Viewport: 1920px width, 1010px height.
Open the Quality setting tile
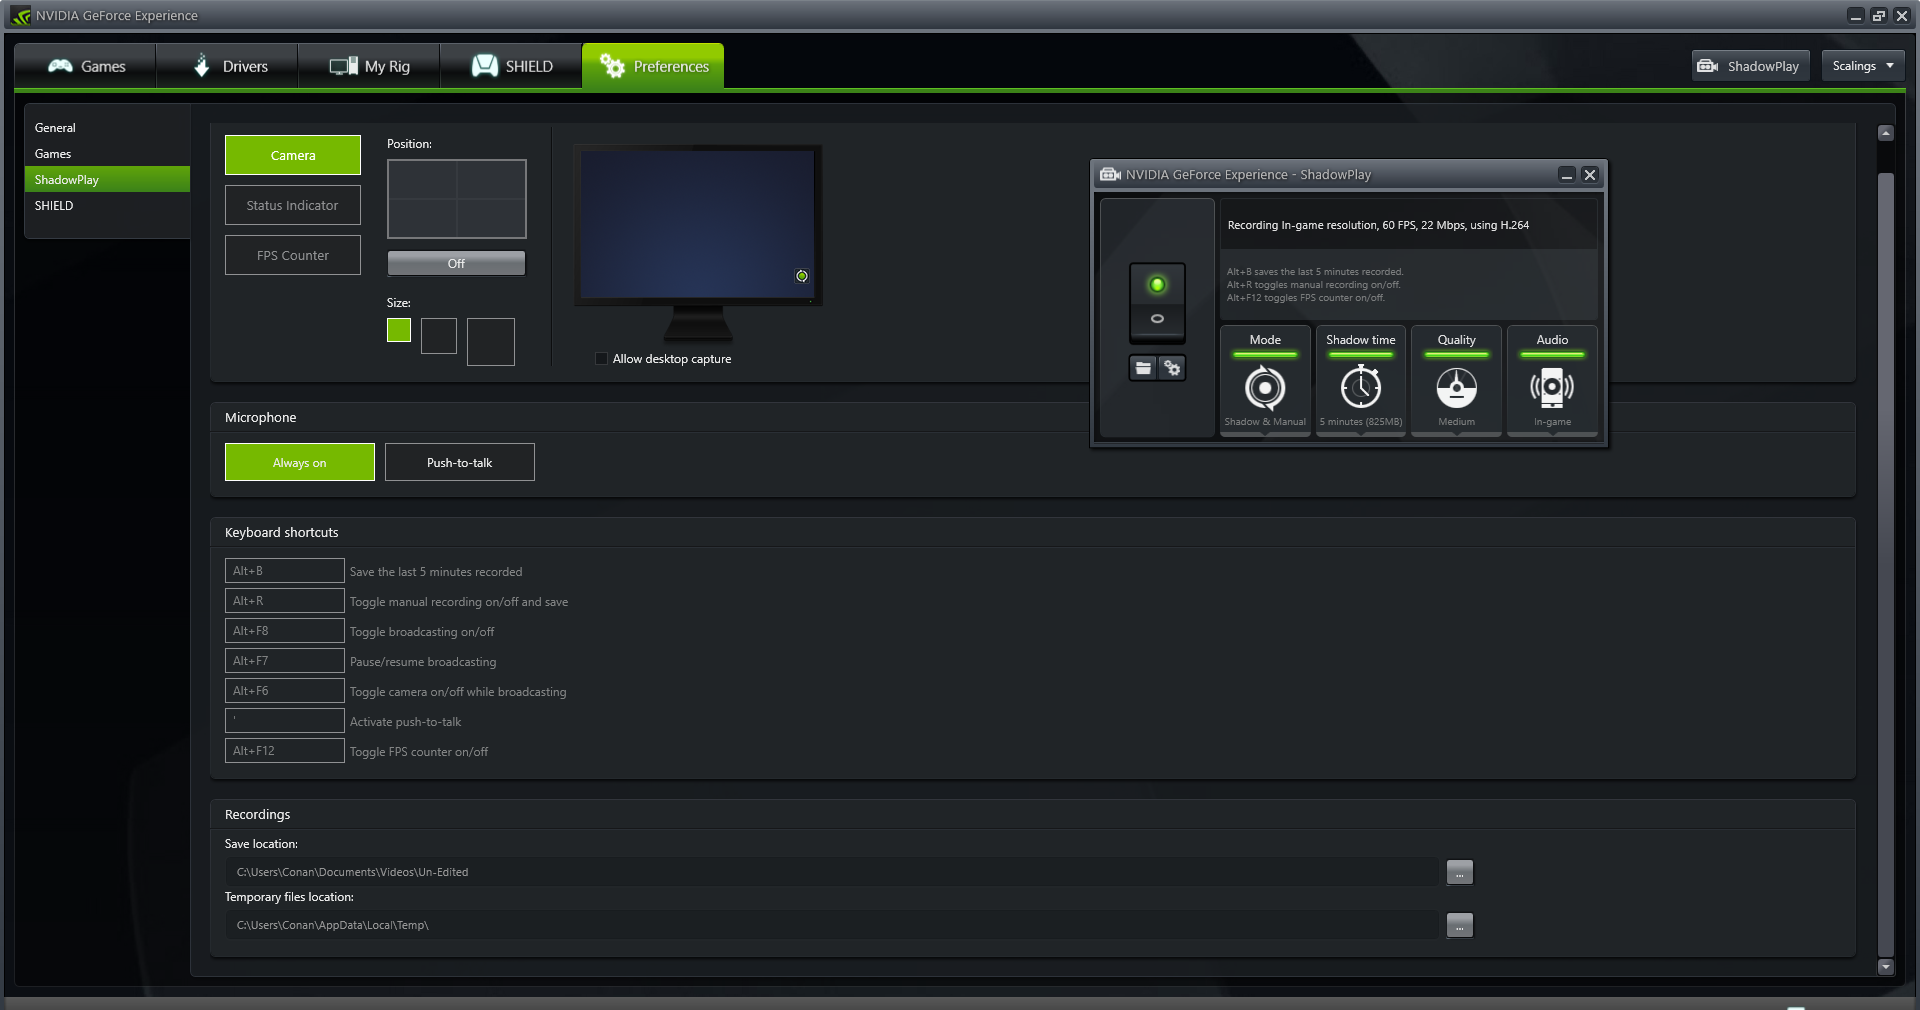1457,380
